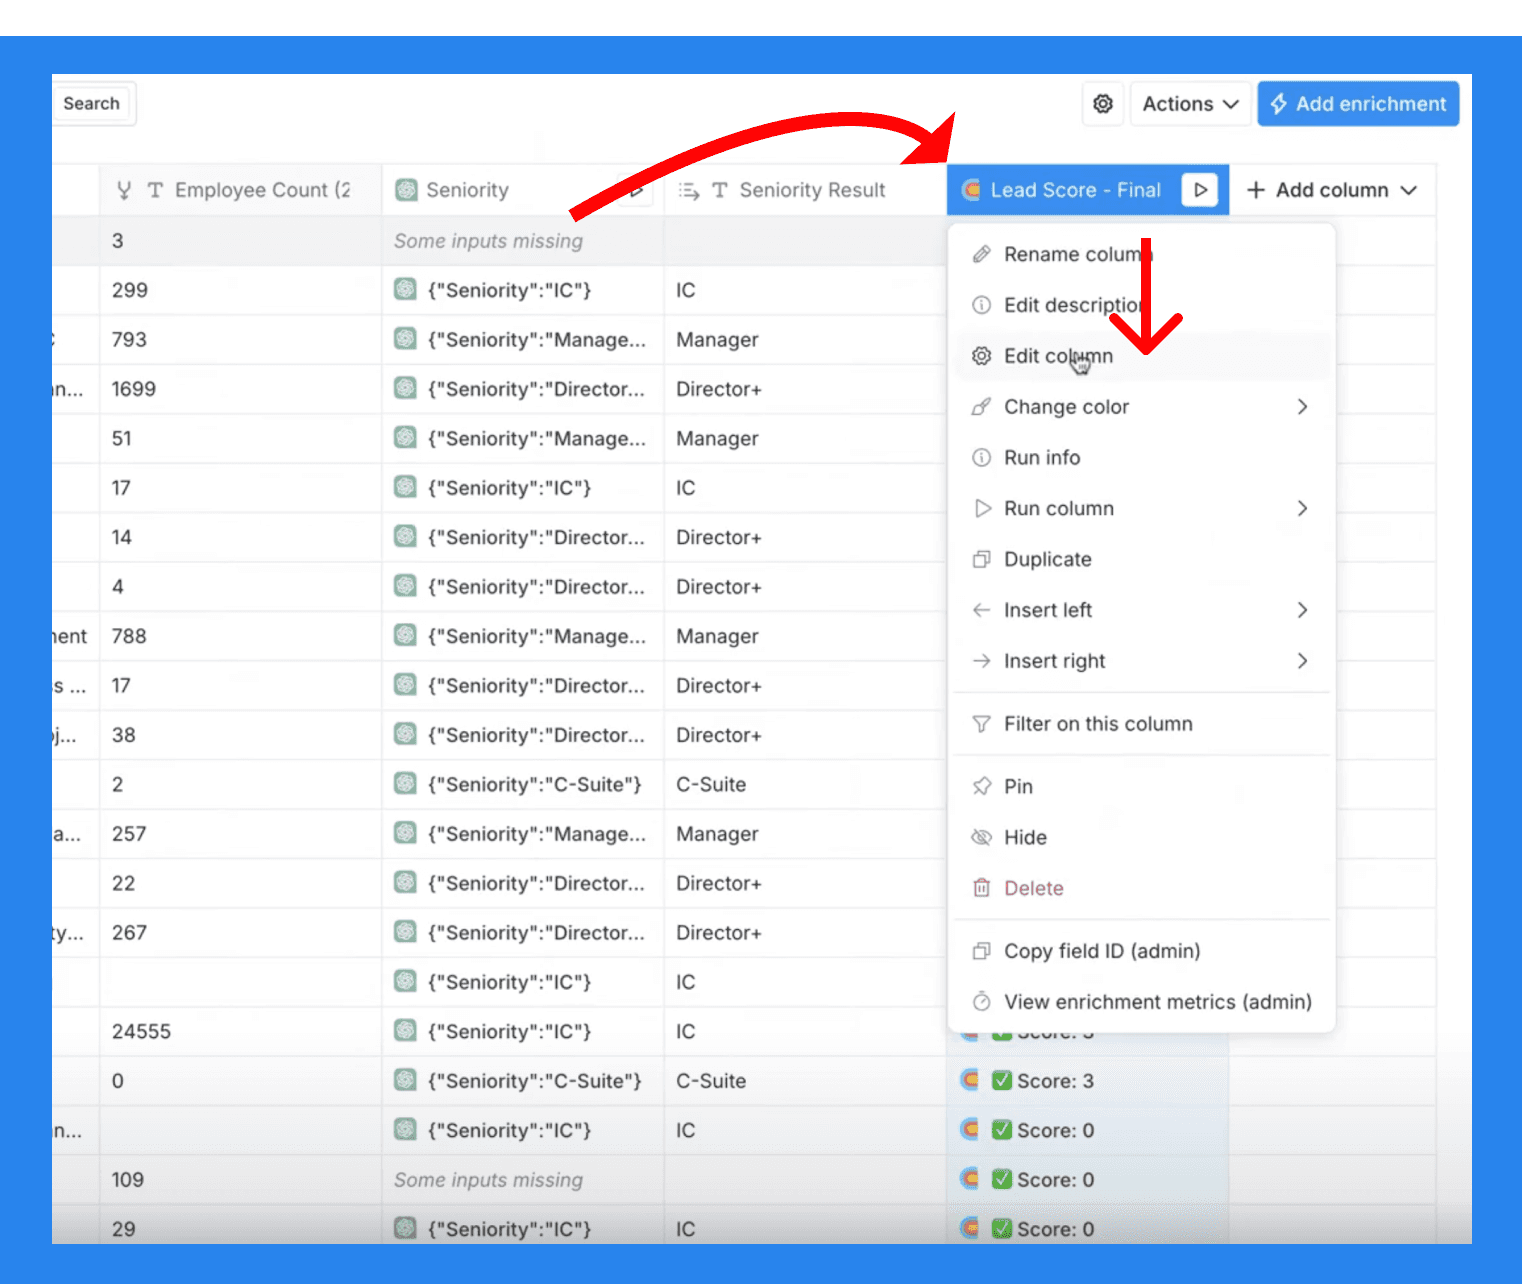The image size is (1522, 1284).
Task: Click the Clay icon in Lead Score header
Action: coord(971,190)
